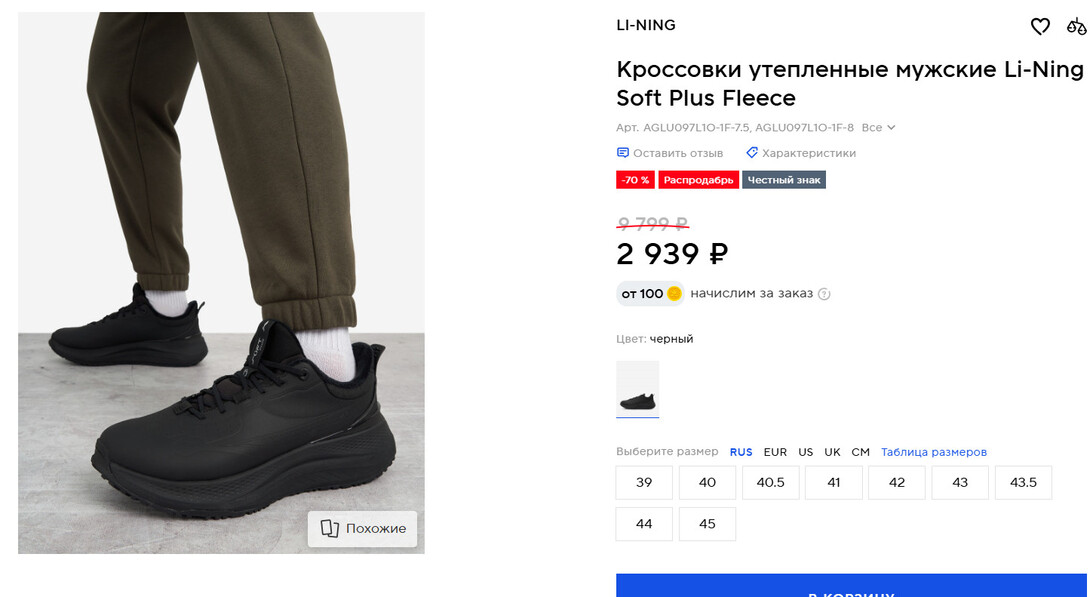Select the black color swatch thumbnail

click(637, 388)
